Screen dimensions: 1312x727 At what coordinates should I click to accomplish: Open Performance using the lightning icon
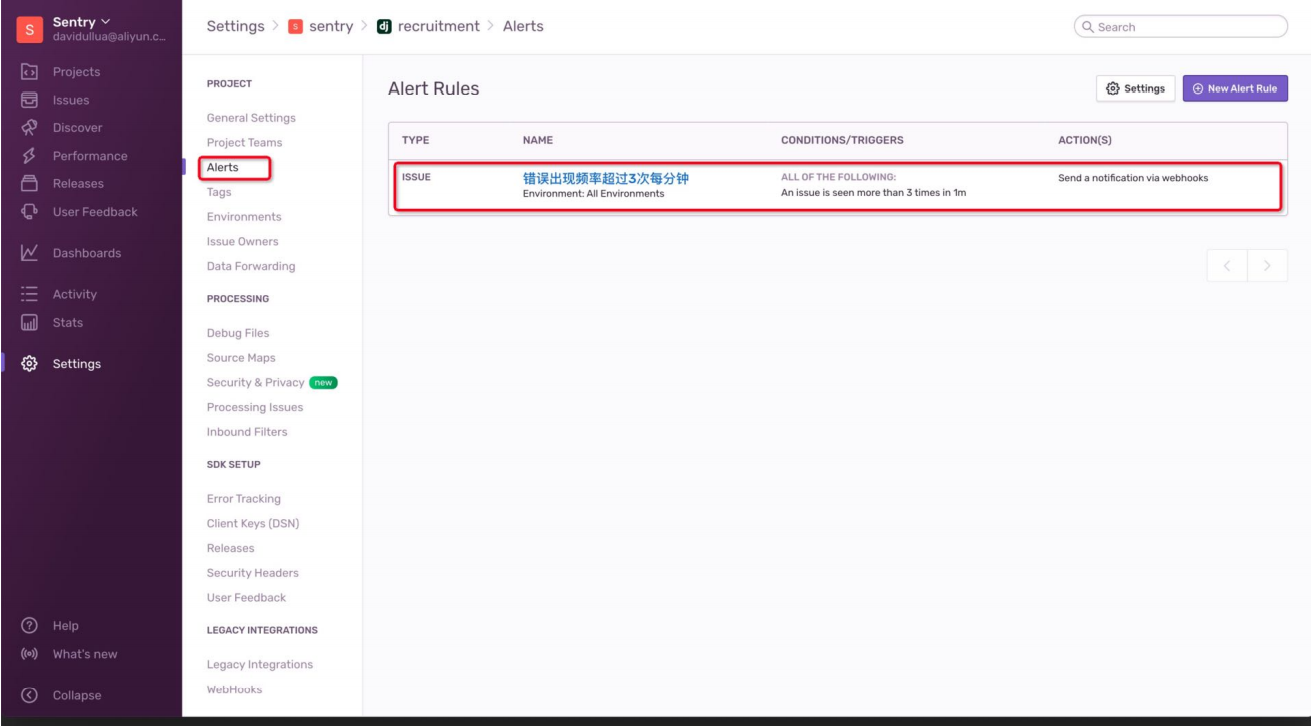(x=30, y=156)
